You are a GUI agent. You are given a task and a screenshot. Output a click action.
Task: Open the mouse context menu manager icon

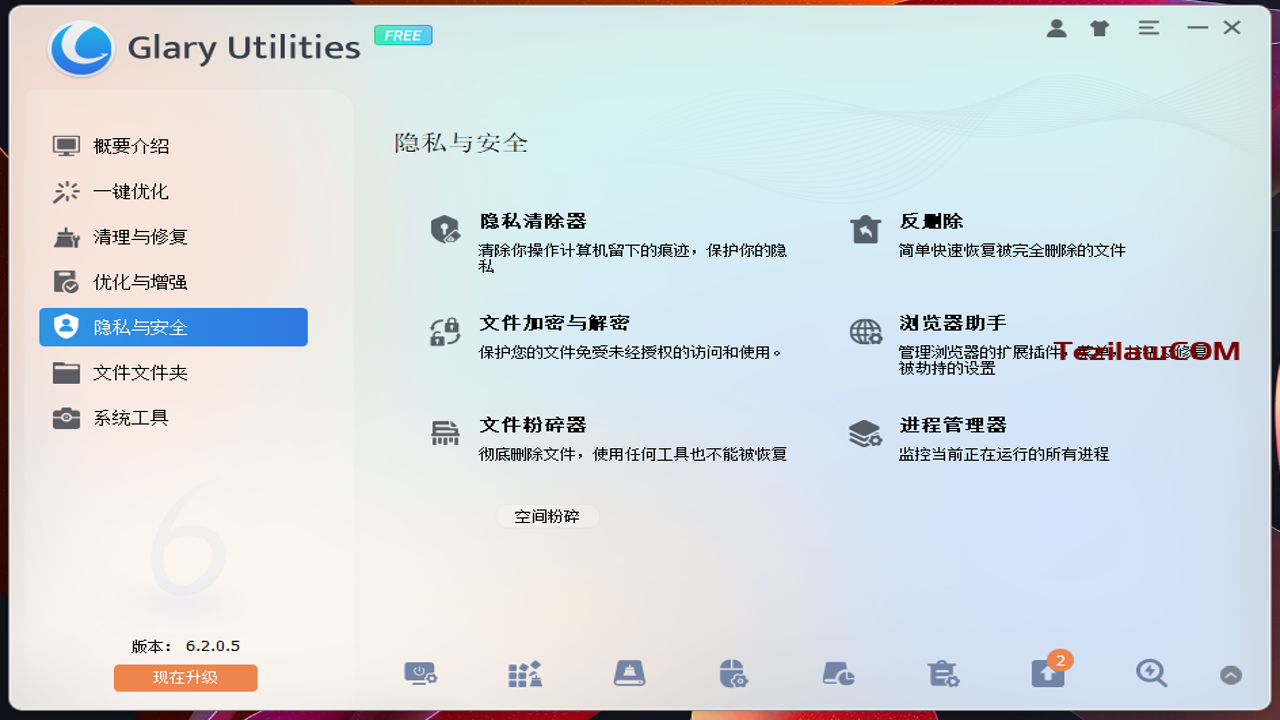pyautogui.click(x=733, y=674)
